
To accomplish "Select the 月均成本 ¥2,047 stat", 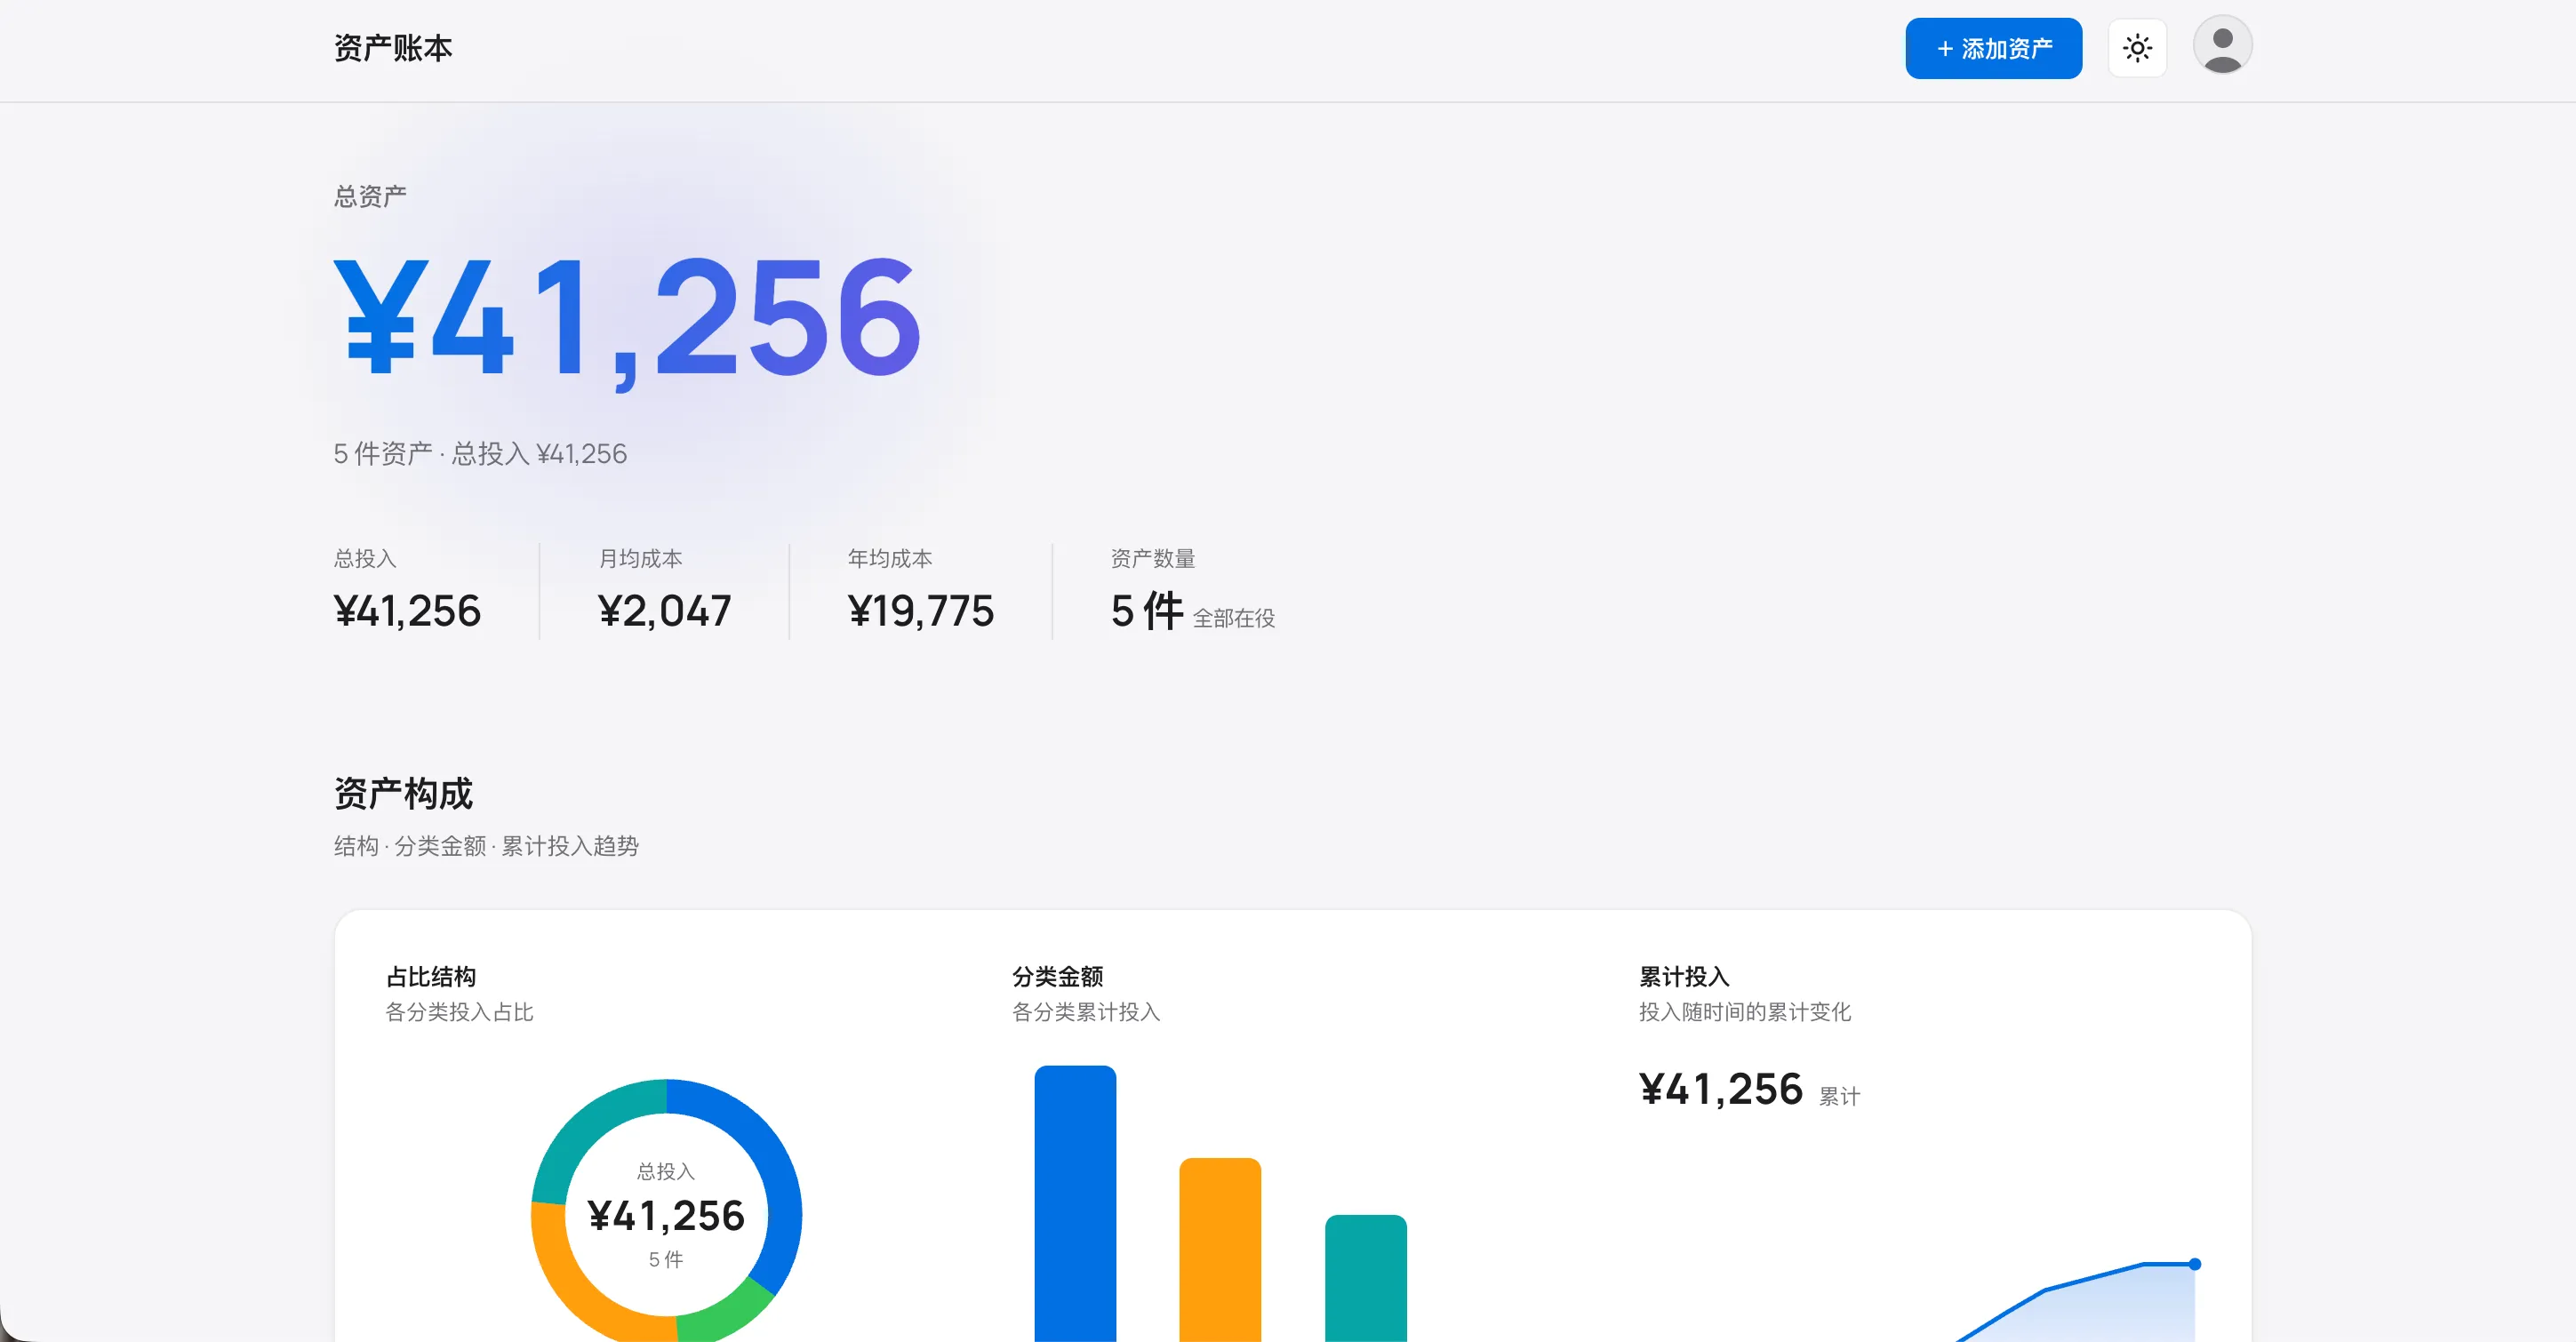I will click(x=665, y=590).
